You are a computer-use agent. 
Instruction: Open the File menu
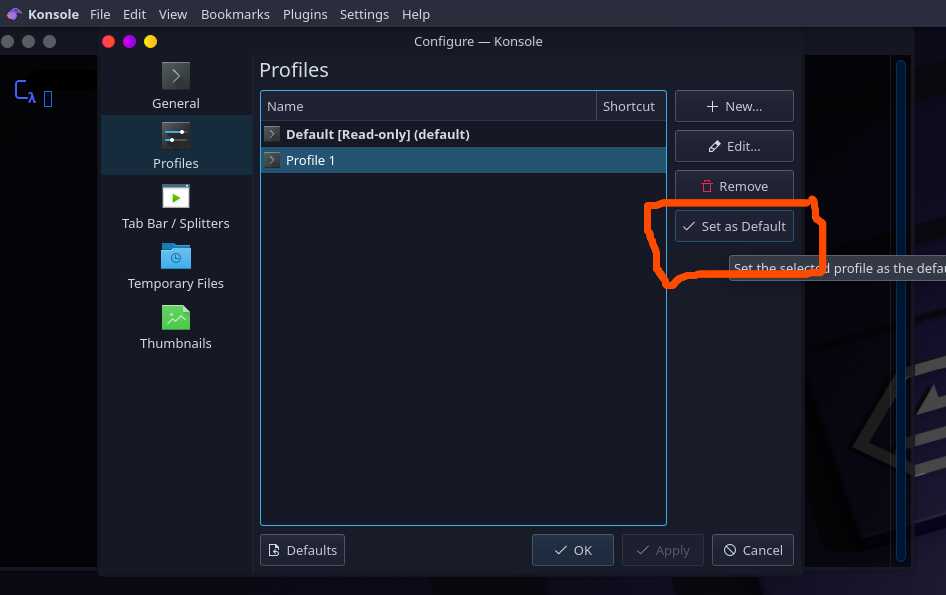pyautogui.click(x=100, y=14)
